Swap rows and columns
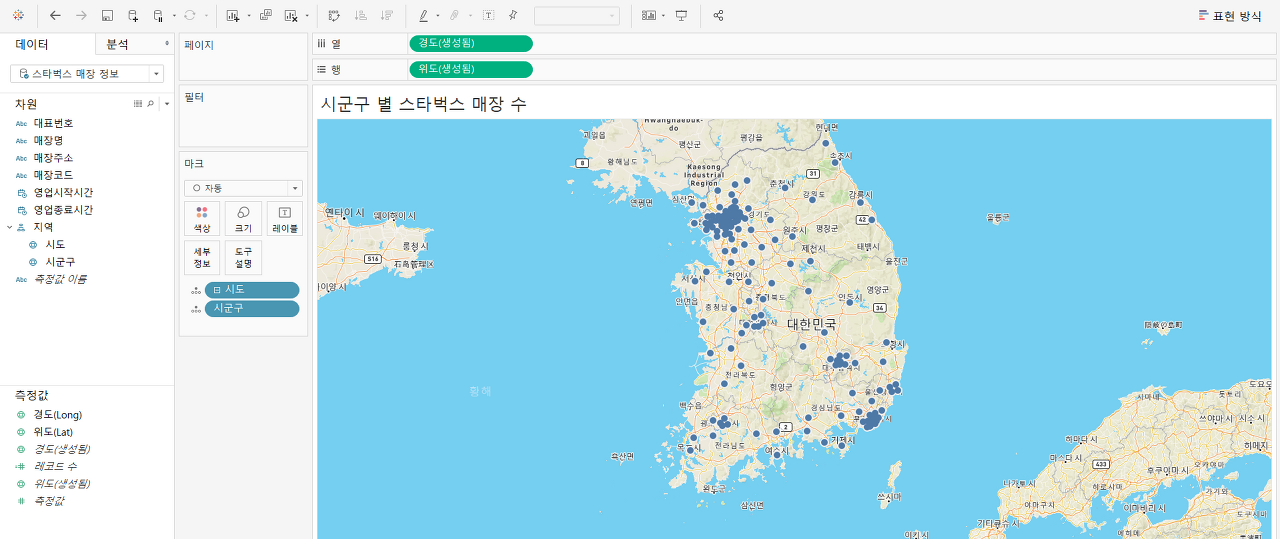Image resolution: width=1280 pixels, height=539 pixels. [334, 16]
